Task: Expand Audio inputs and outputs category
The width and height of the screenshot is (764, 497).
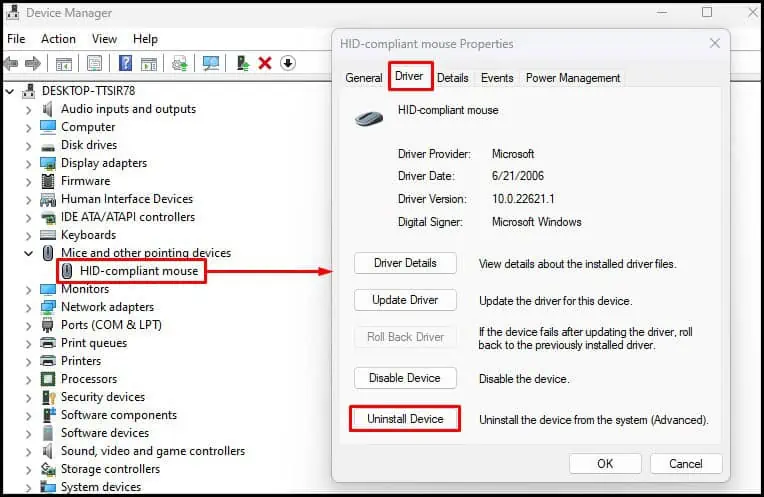Action: [x=28, y=110]
